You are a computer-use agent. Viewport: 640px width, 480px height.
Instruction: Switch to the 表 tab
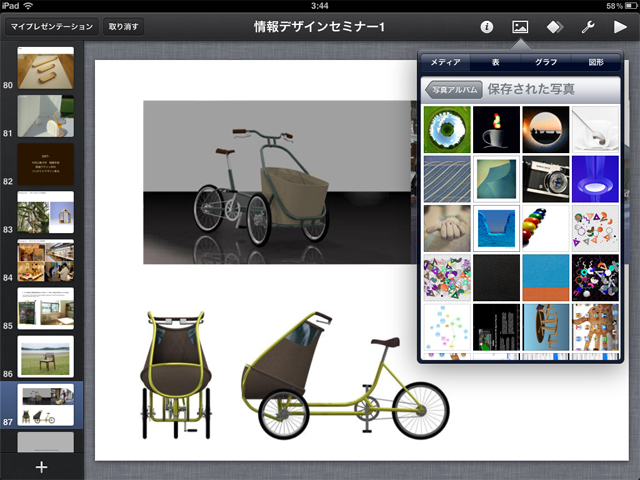495,62
